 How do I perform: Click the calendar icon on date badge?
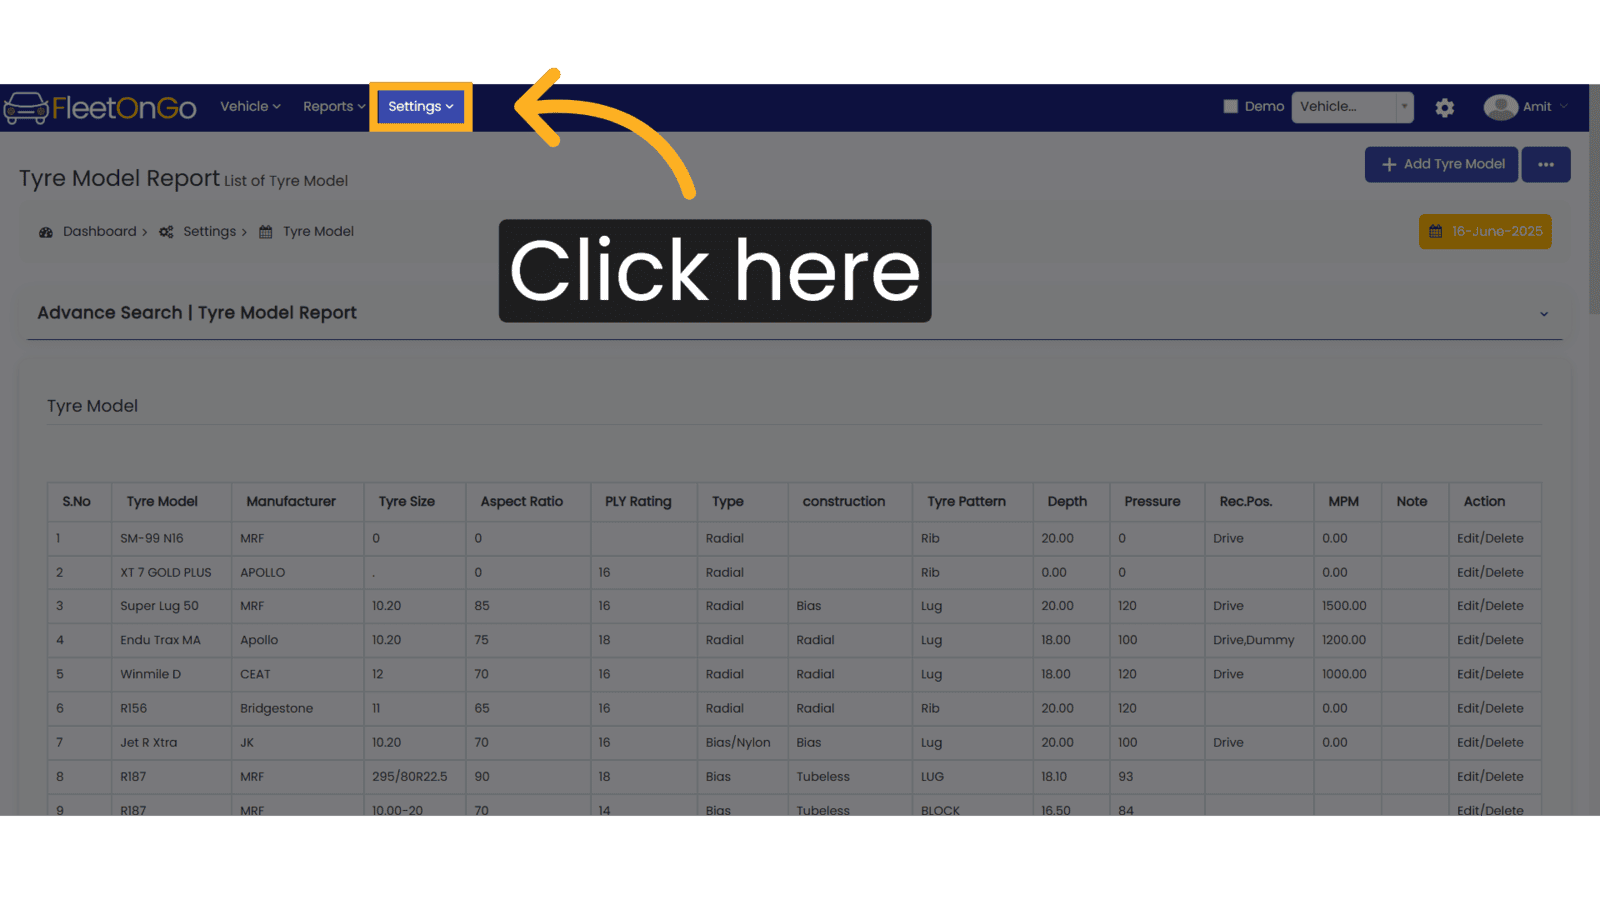(x=1435, y=231)
